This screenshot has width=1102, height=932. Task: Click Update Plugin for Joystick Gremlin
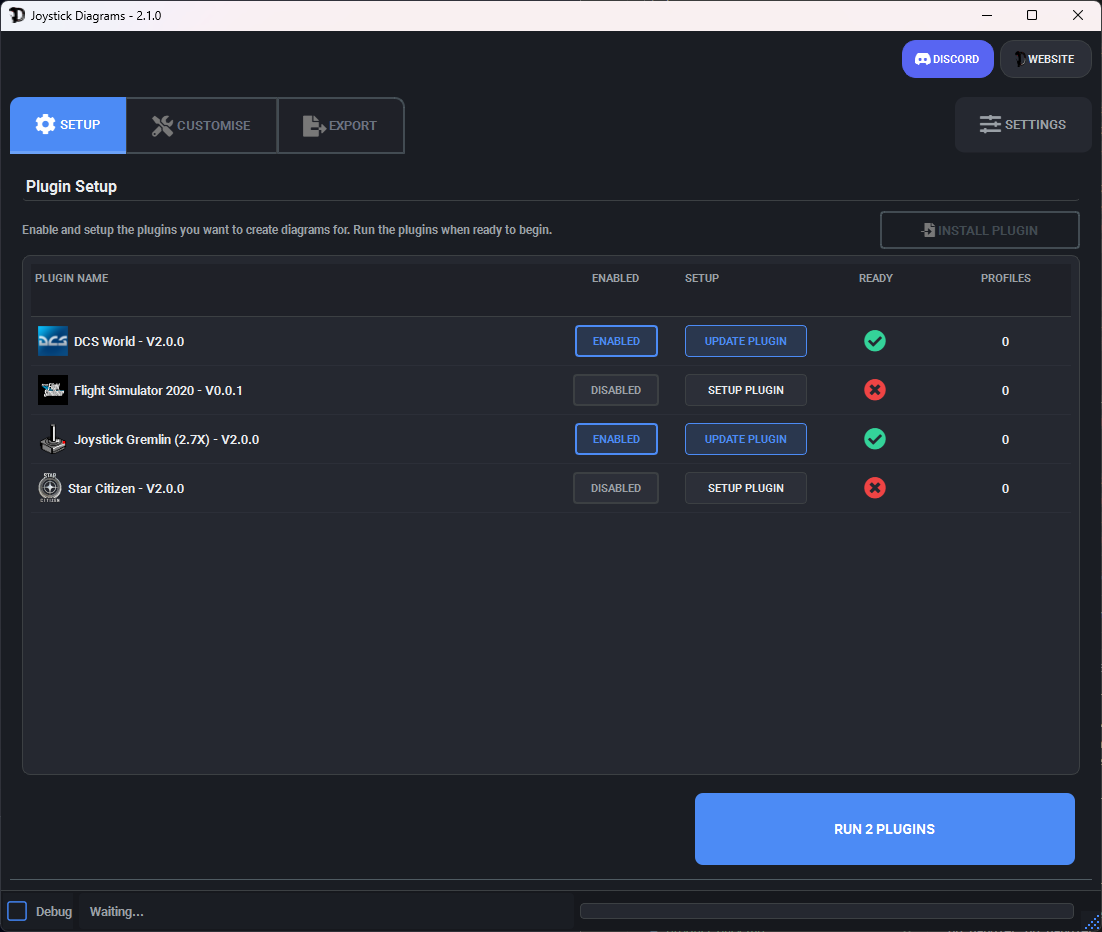[745, 438]
